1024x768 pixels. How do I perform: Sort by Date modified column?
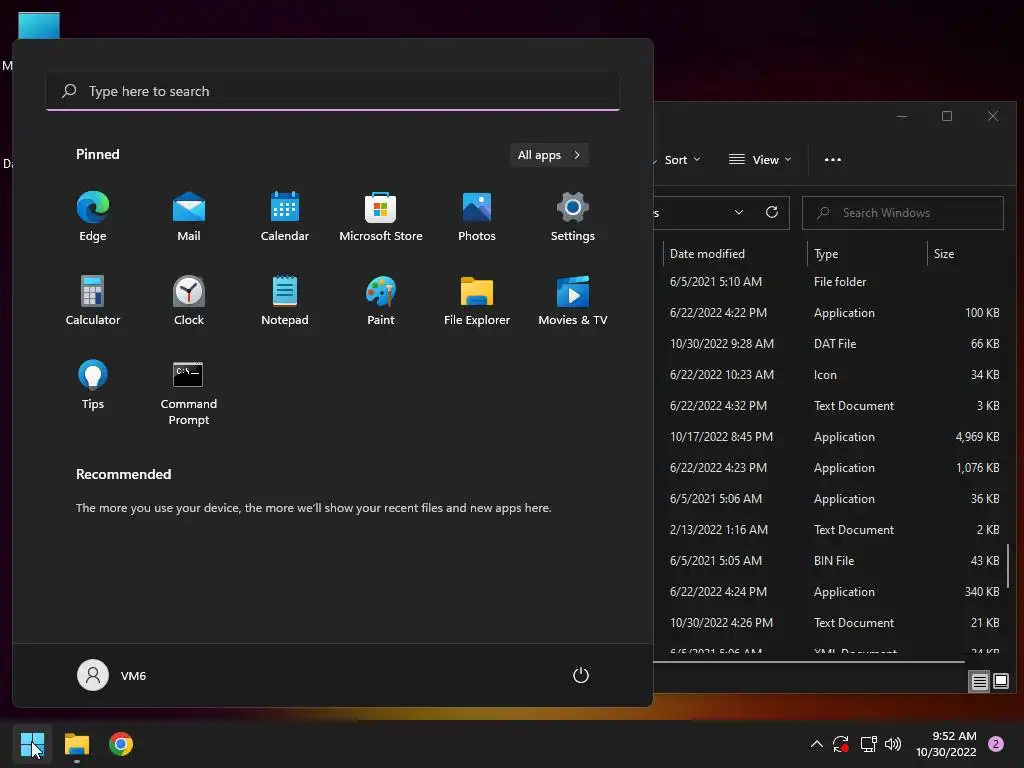[x=735, y=254]
